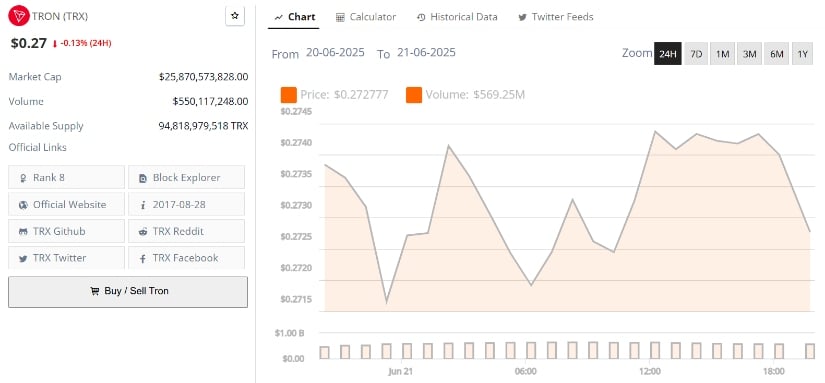Click the Rank 8 badge

pos(66,177)
